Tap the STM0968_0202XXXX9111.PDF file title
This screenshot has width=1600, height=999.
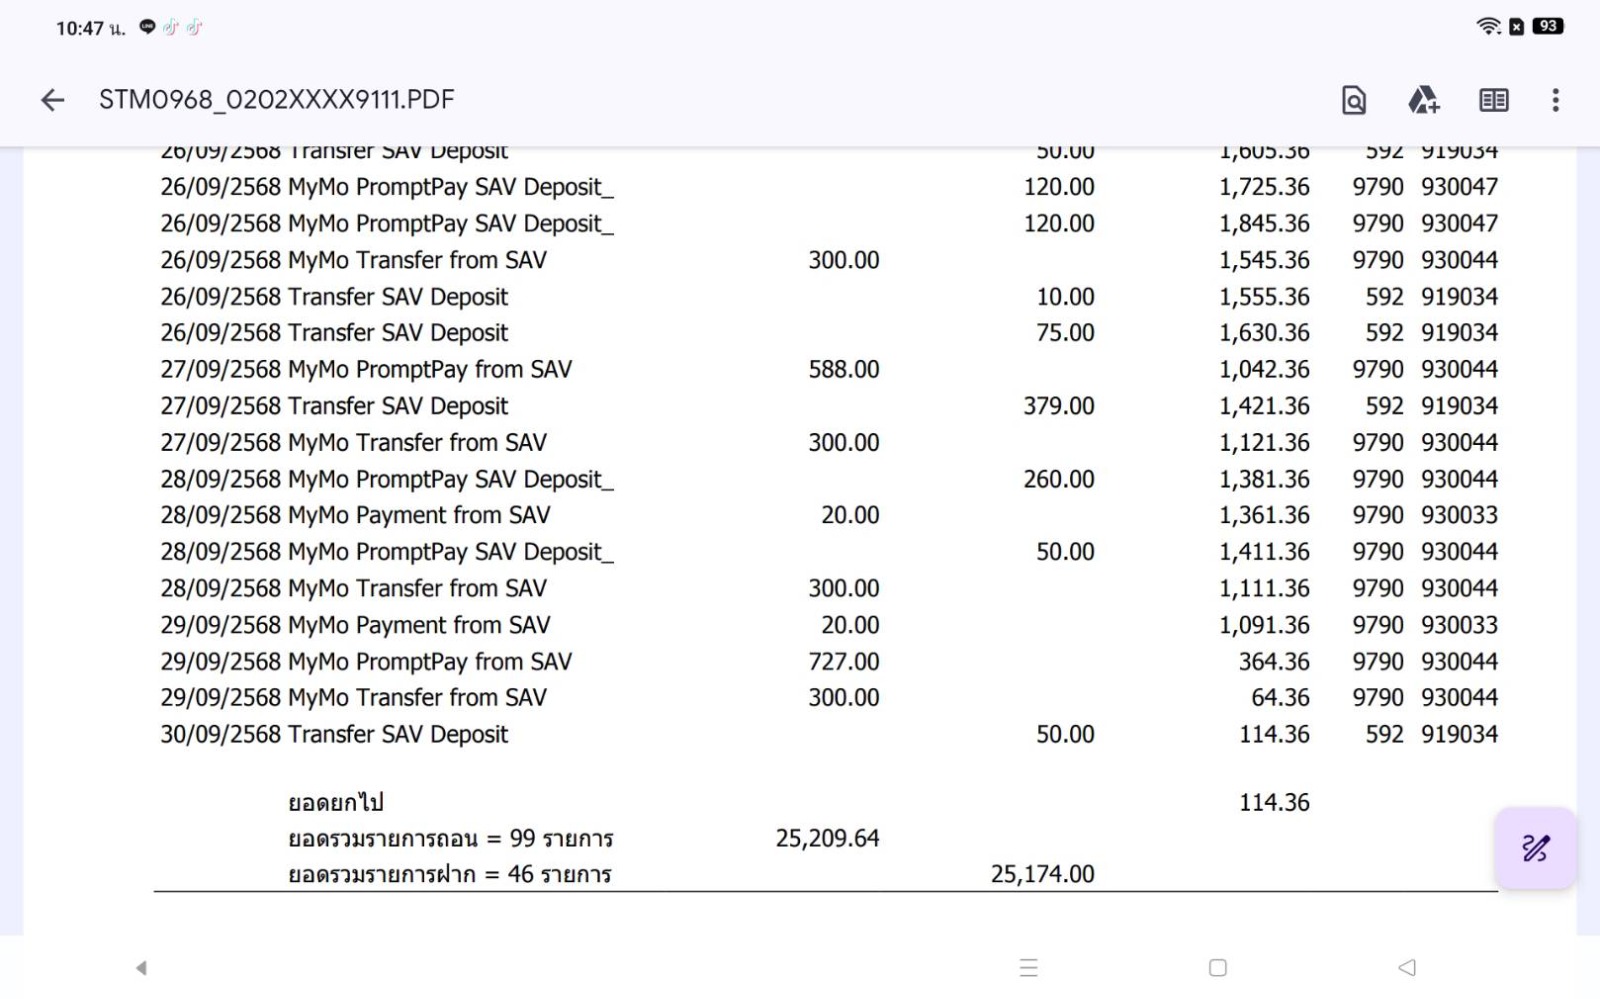click(276, 100)
